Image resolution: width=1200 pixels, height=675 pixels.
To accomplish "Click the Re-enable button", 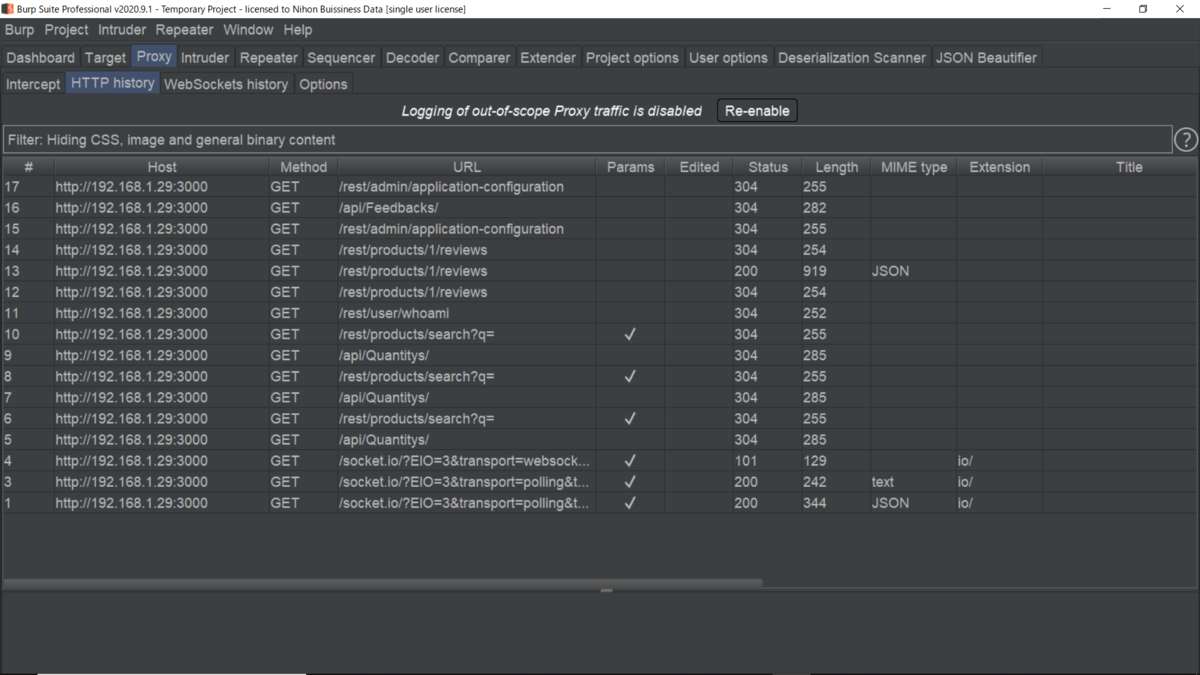I will 757,111.
